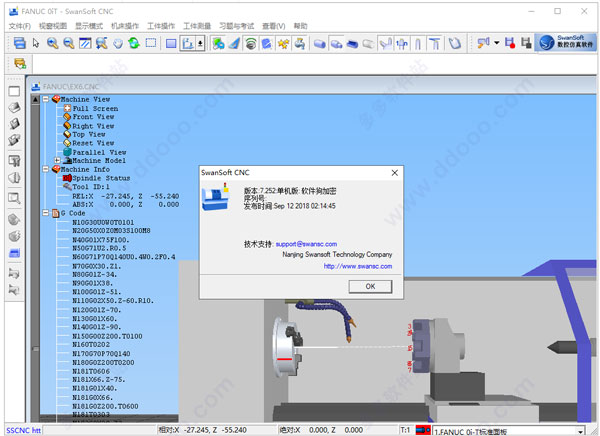This screenshot has width=600, height=436.
Task: Click the REL:X -27.245 coordinate row
Action: pyautogui.click(x=126, y=196)
